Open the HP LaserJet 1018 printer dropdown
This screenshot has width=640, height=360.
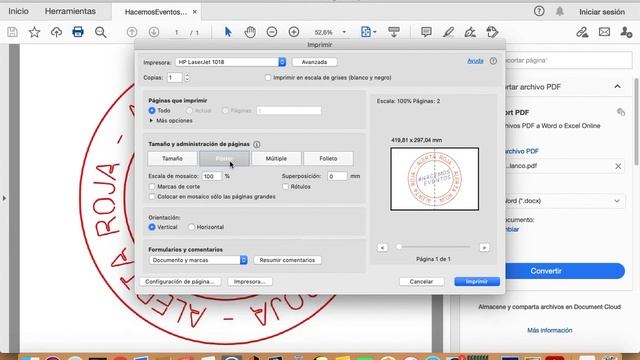click(x=231, y=62)
